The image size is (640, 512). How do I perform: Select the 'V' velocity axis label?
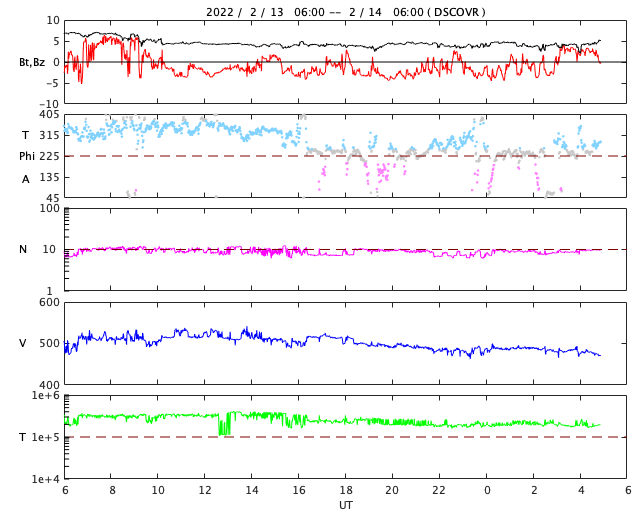(23, 343)
